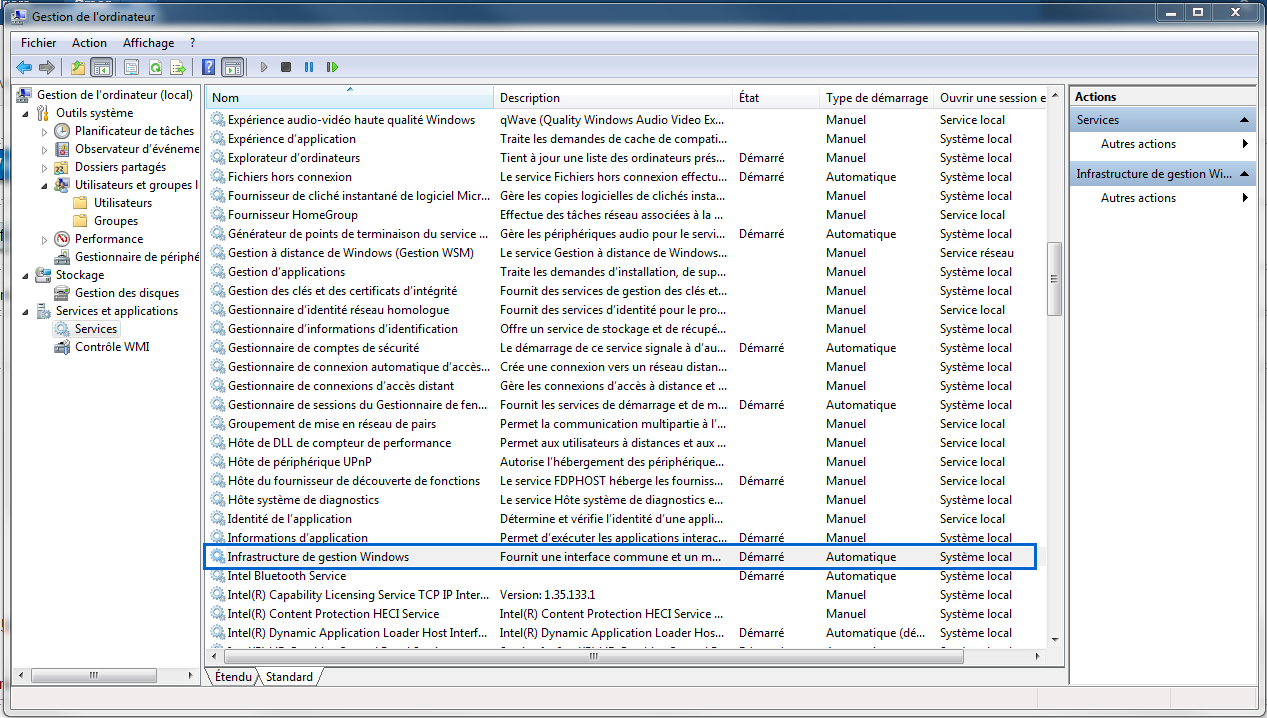
Task: Toggle the Action pane show/hide toolbar button
Action: pyautogui.click(x=232, y=67)
